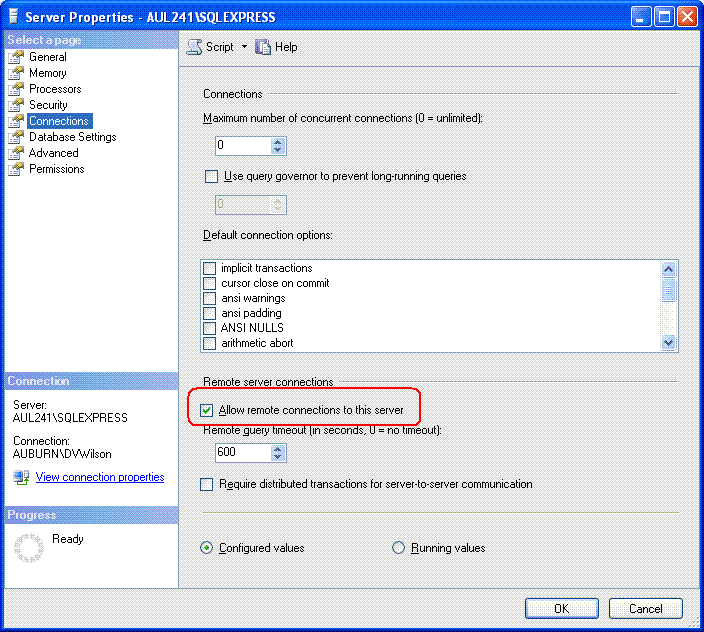This screenshot has width=704, height=632.
Task: Click the Database Settings page icon
Action: (16, 137)
